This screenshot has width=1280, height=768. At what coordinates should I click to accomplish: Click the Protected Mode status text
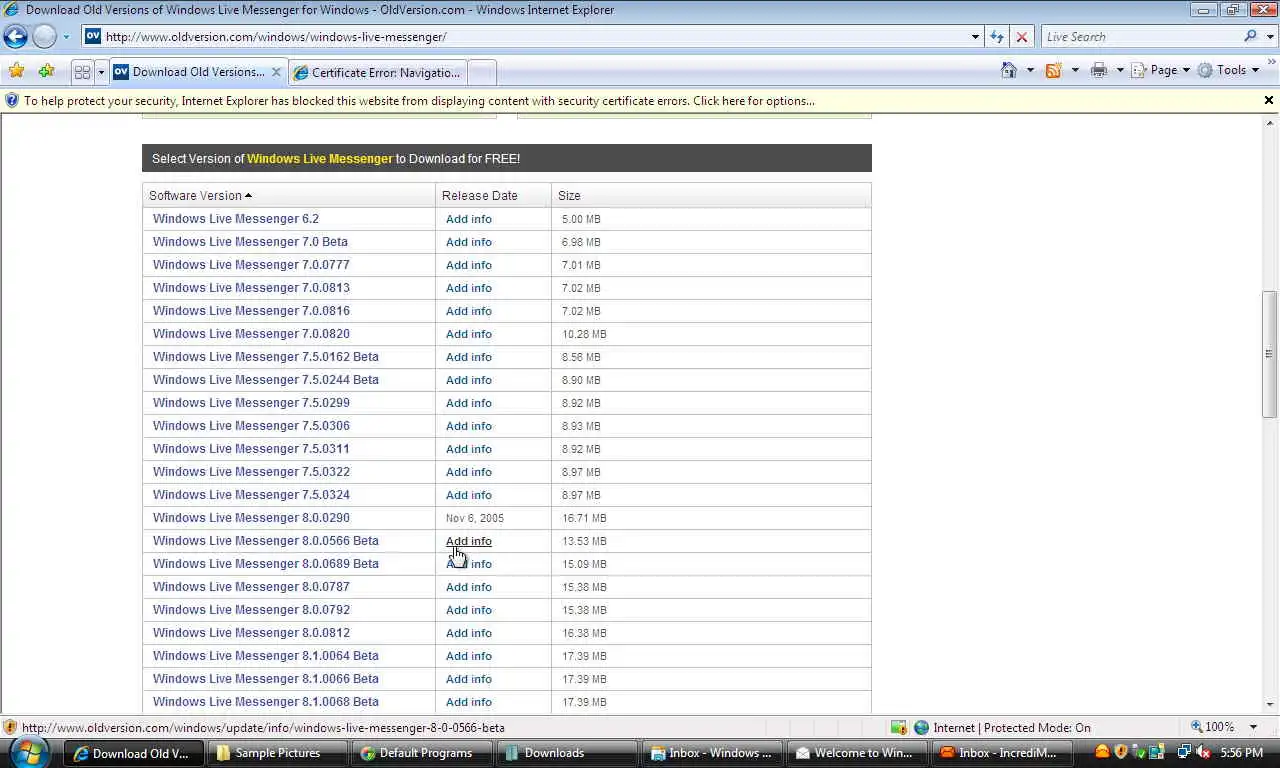pyautogui.click(x=1012, y=727)
